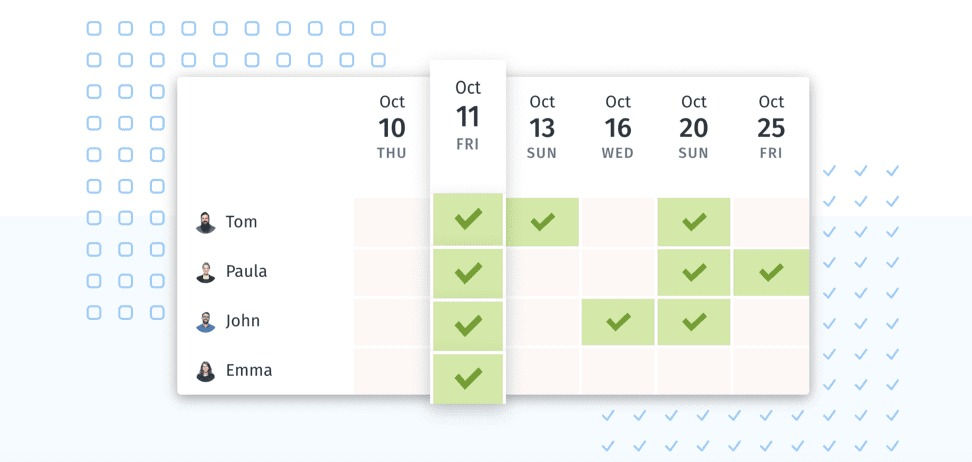This screenshot has height=462, width=972.
Task: Toggle John's Oct 20 checkmark
Action: coord(694,322)
